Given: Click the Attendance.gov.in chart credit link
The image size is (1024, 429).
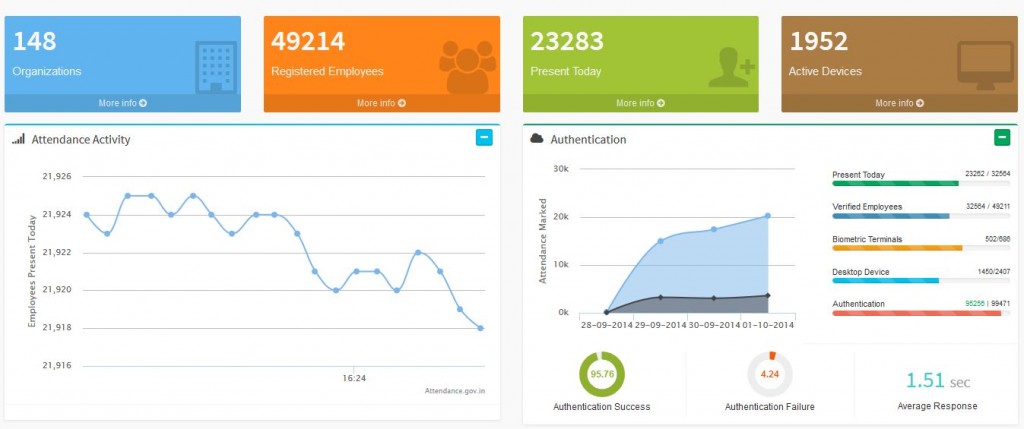Looking at the screenshot, I should (x=454, y=391).
